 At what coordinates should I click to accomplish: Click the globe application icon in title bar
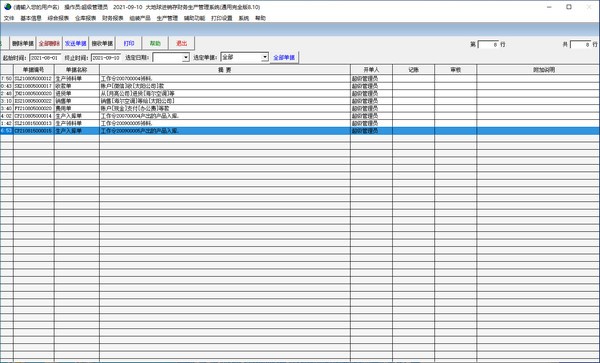point(7,7)
